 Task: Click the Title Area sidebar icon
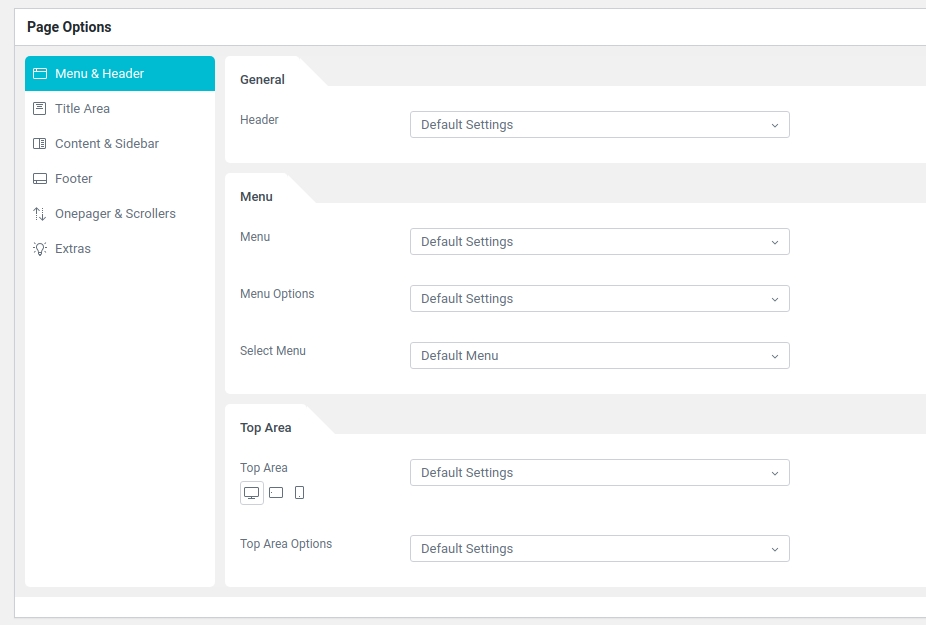click(40, 109)
